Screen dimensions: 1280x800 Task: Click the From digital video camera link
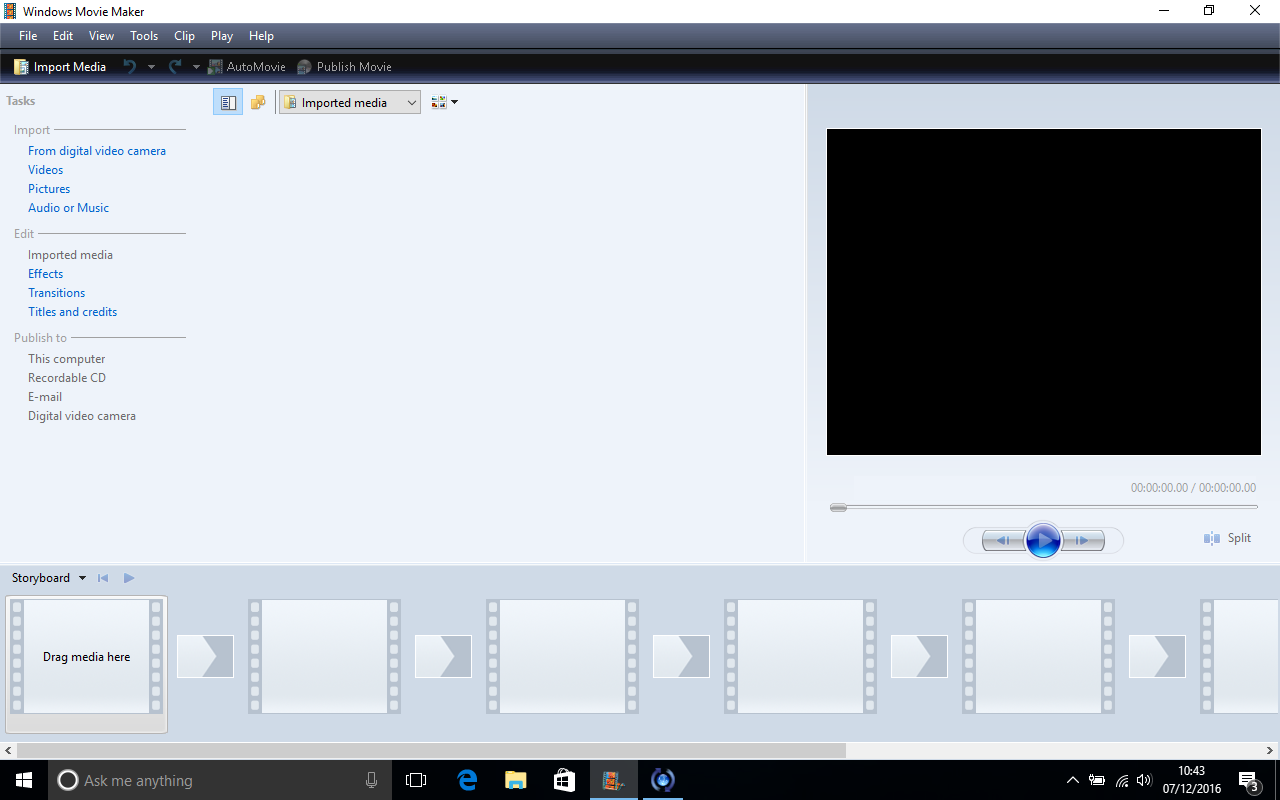tap(97, 151)
